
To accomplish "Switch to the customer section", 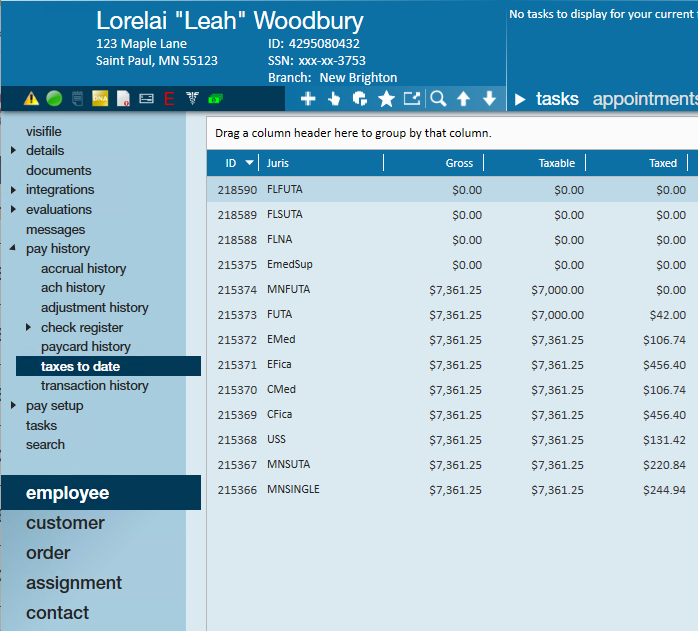I will 65,523.
